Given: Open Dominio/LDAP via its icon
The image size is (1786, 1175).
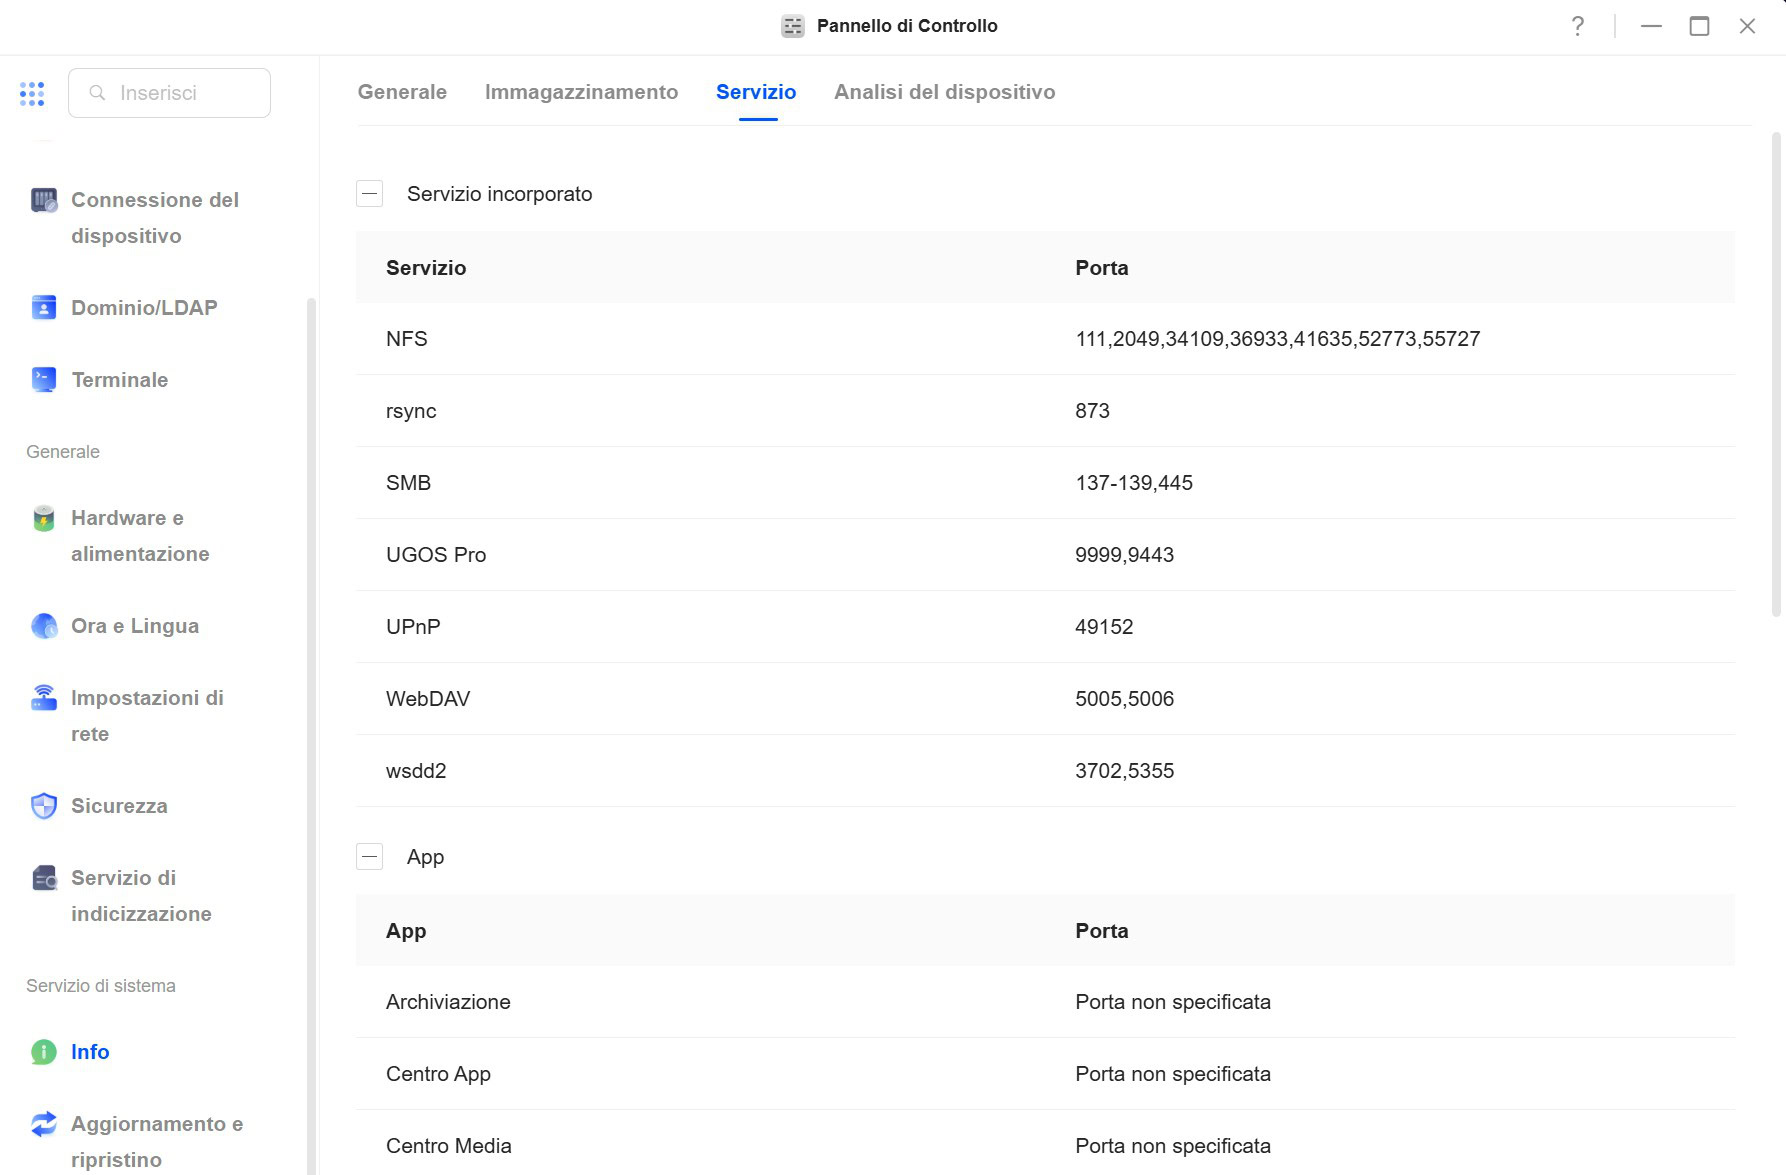Looking at the screenshot, I should coord(44,308).
